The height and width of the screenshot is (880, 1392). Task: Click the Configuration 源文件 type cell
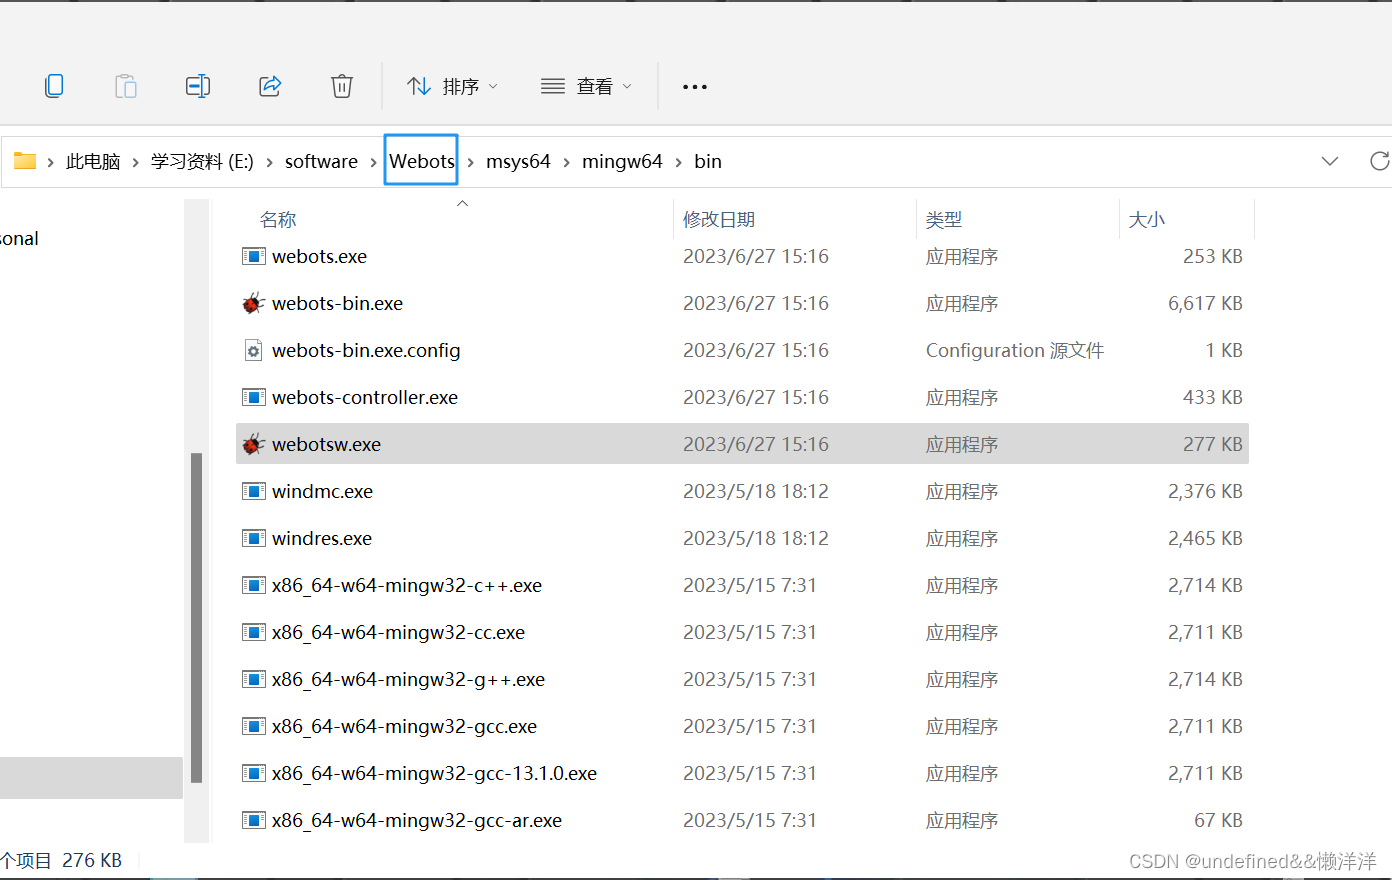pyautogui.click(x=1015, y=350)
